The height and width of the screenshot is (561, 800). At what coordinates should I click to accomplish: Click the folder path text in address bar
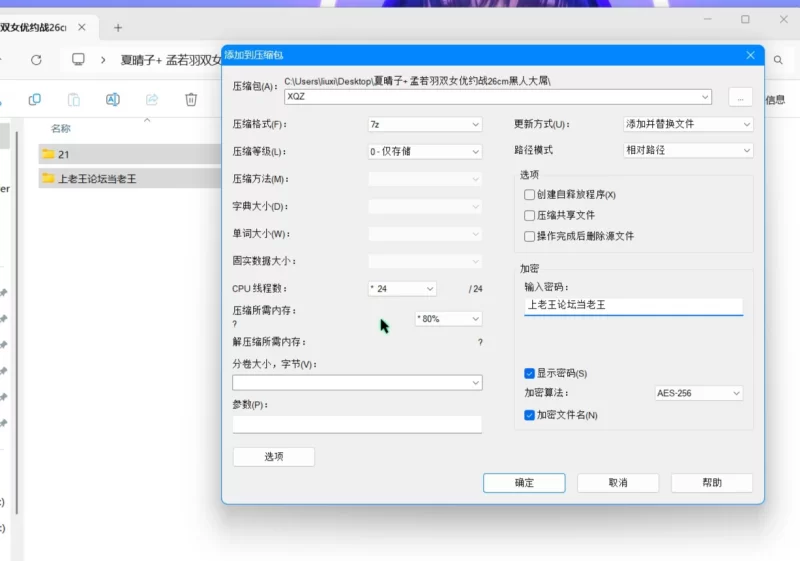click(x=170, y=60)
